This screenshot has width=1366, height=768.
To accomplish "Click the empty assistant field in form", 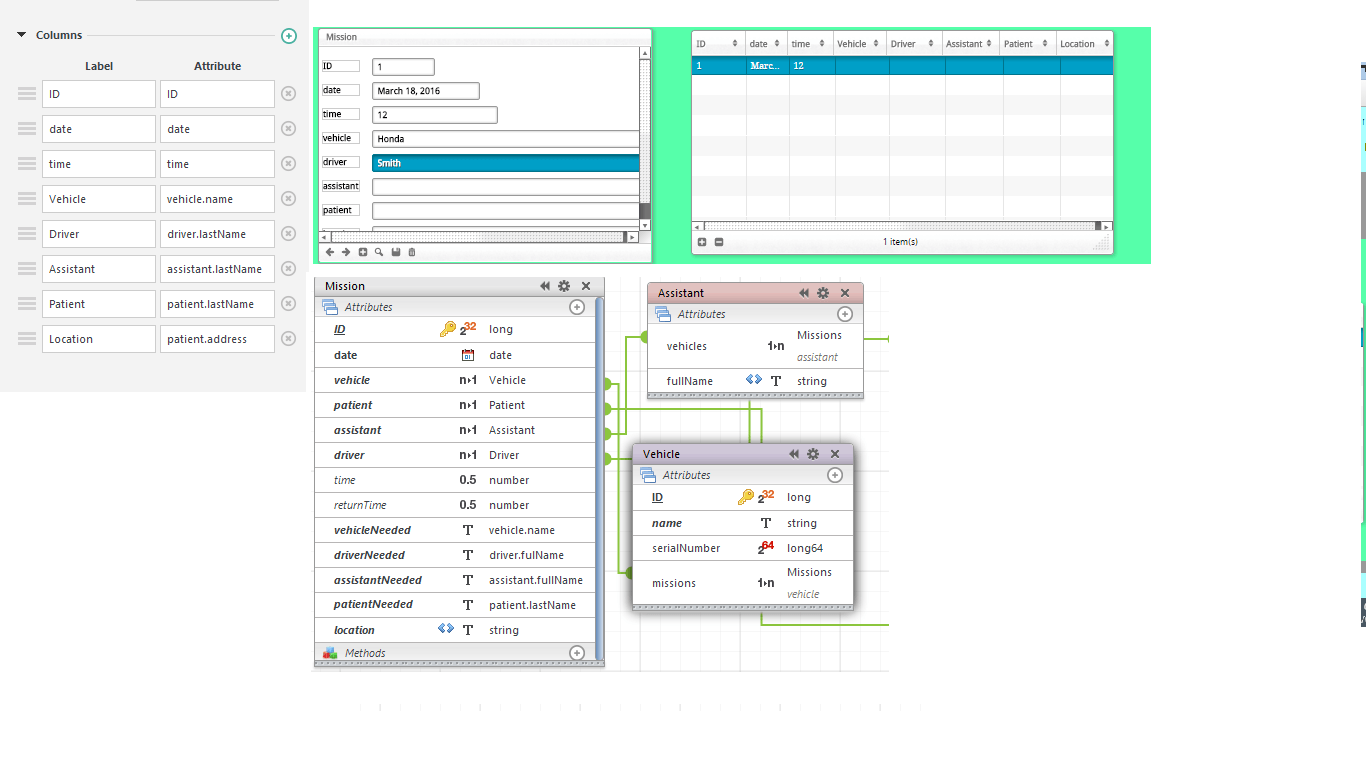I will coord(506,187).
